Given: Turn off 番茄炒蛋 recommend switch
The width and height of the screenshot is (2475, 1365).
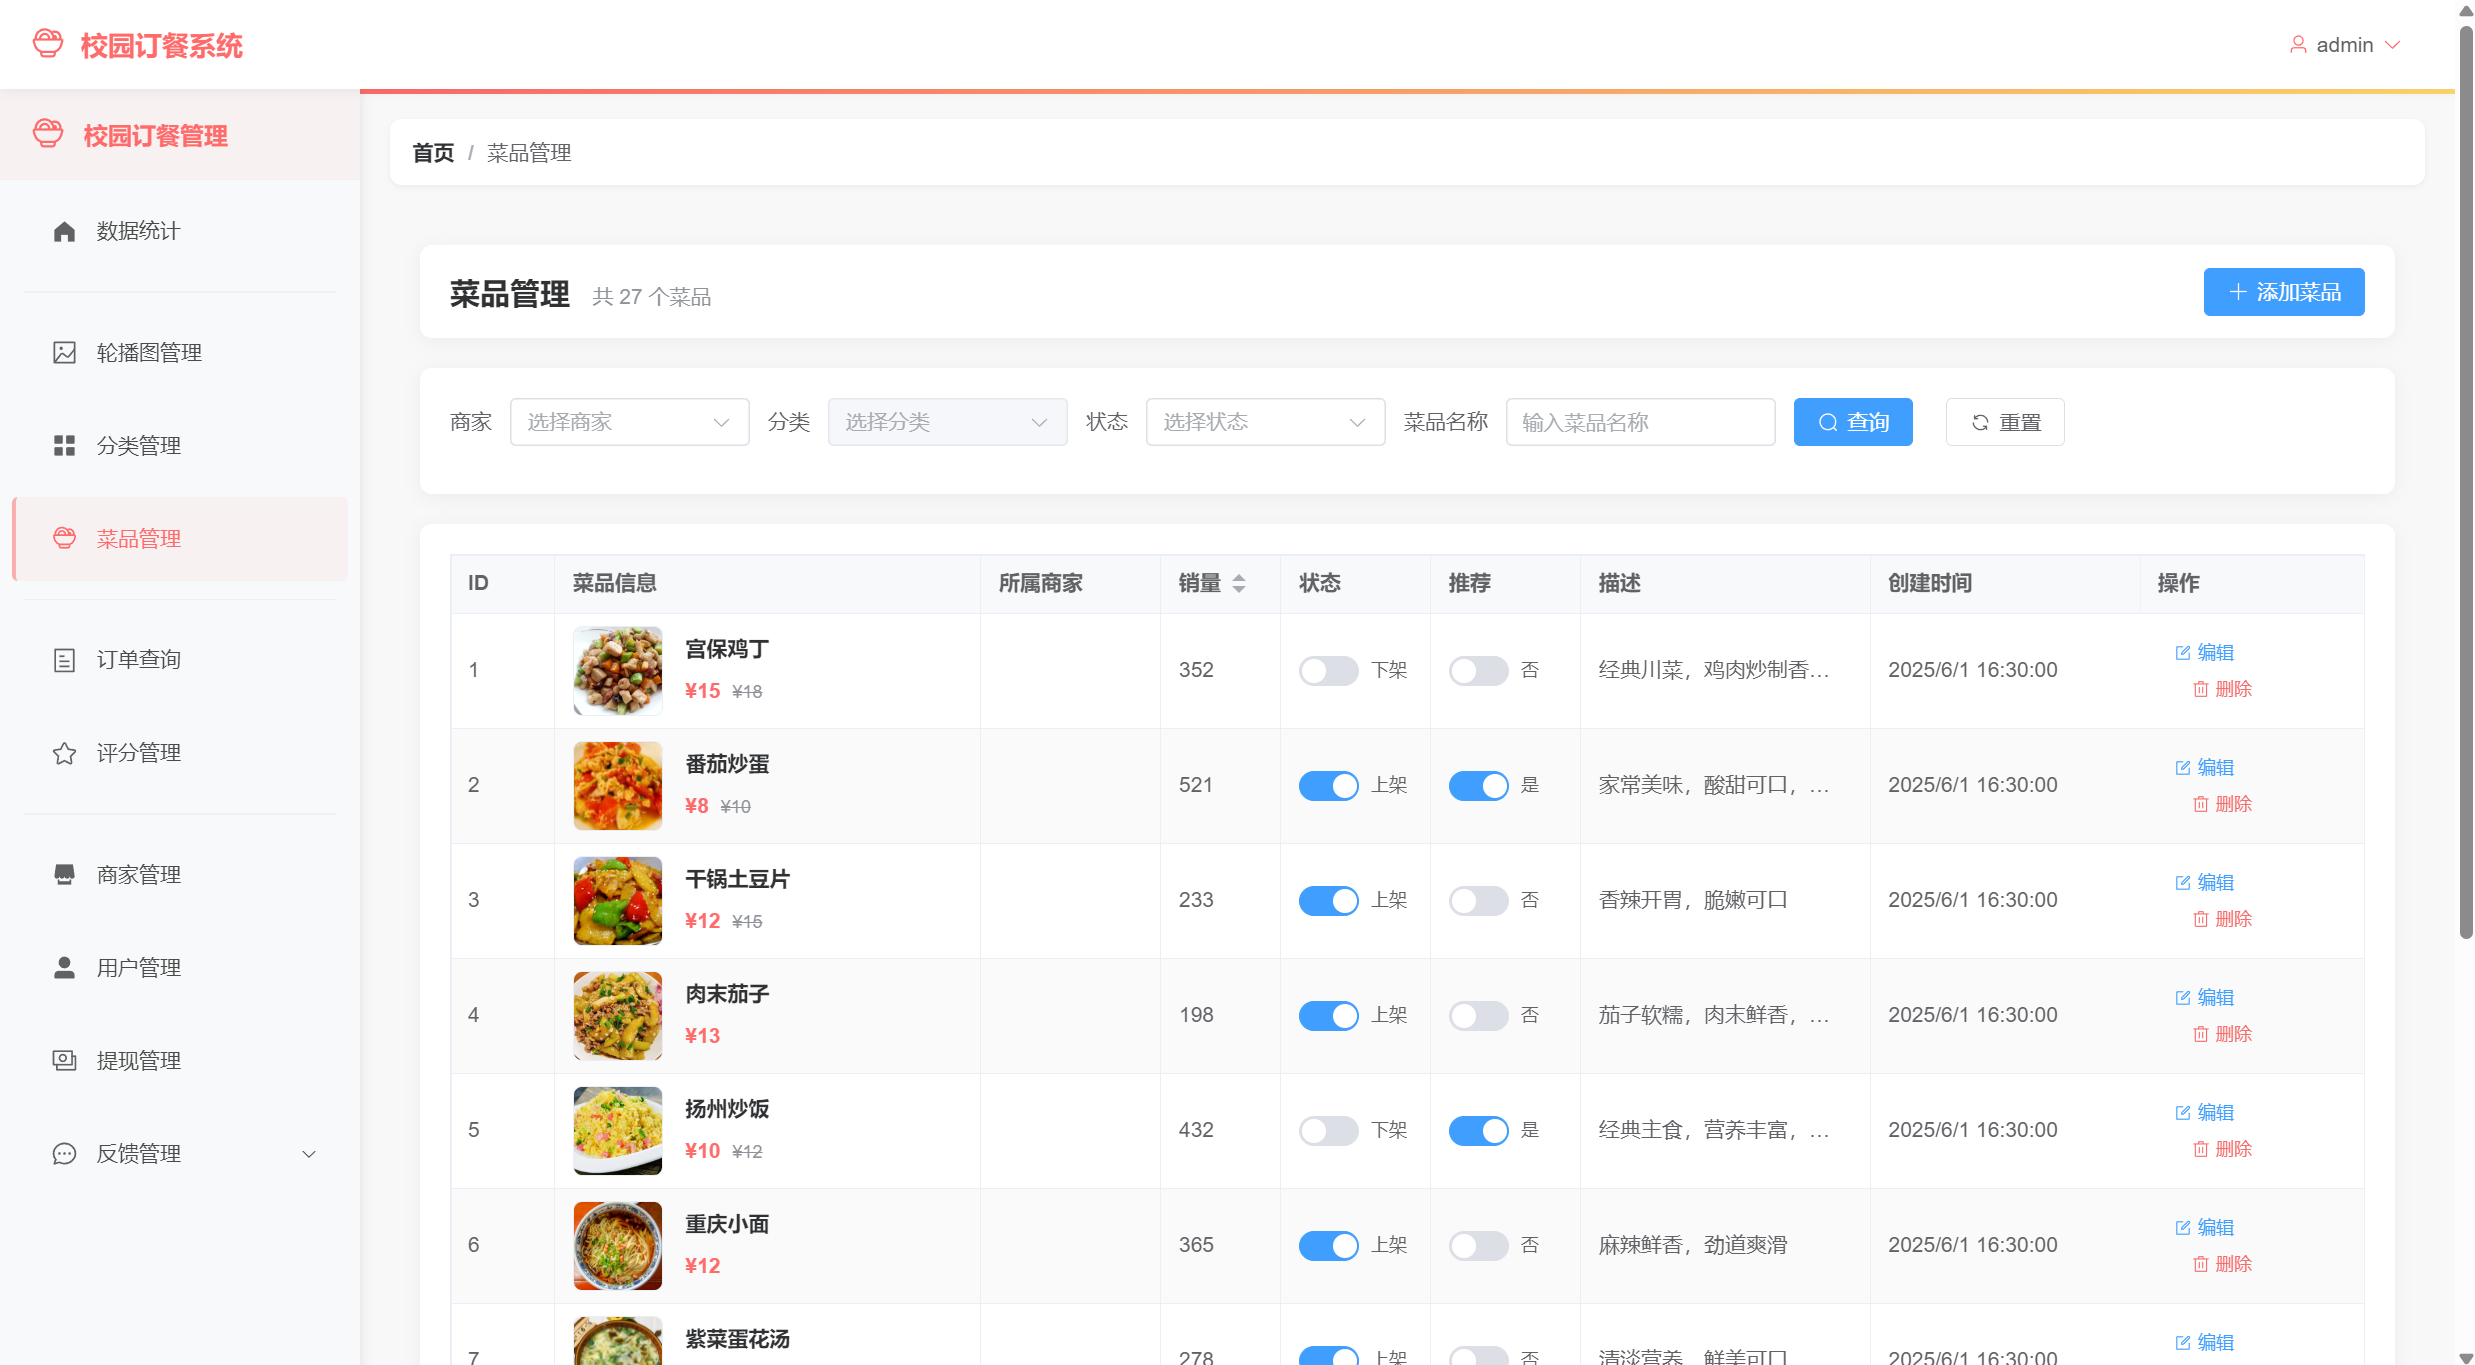Looking at the screenshot, I should (1478, 785).
